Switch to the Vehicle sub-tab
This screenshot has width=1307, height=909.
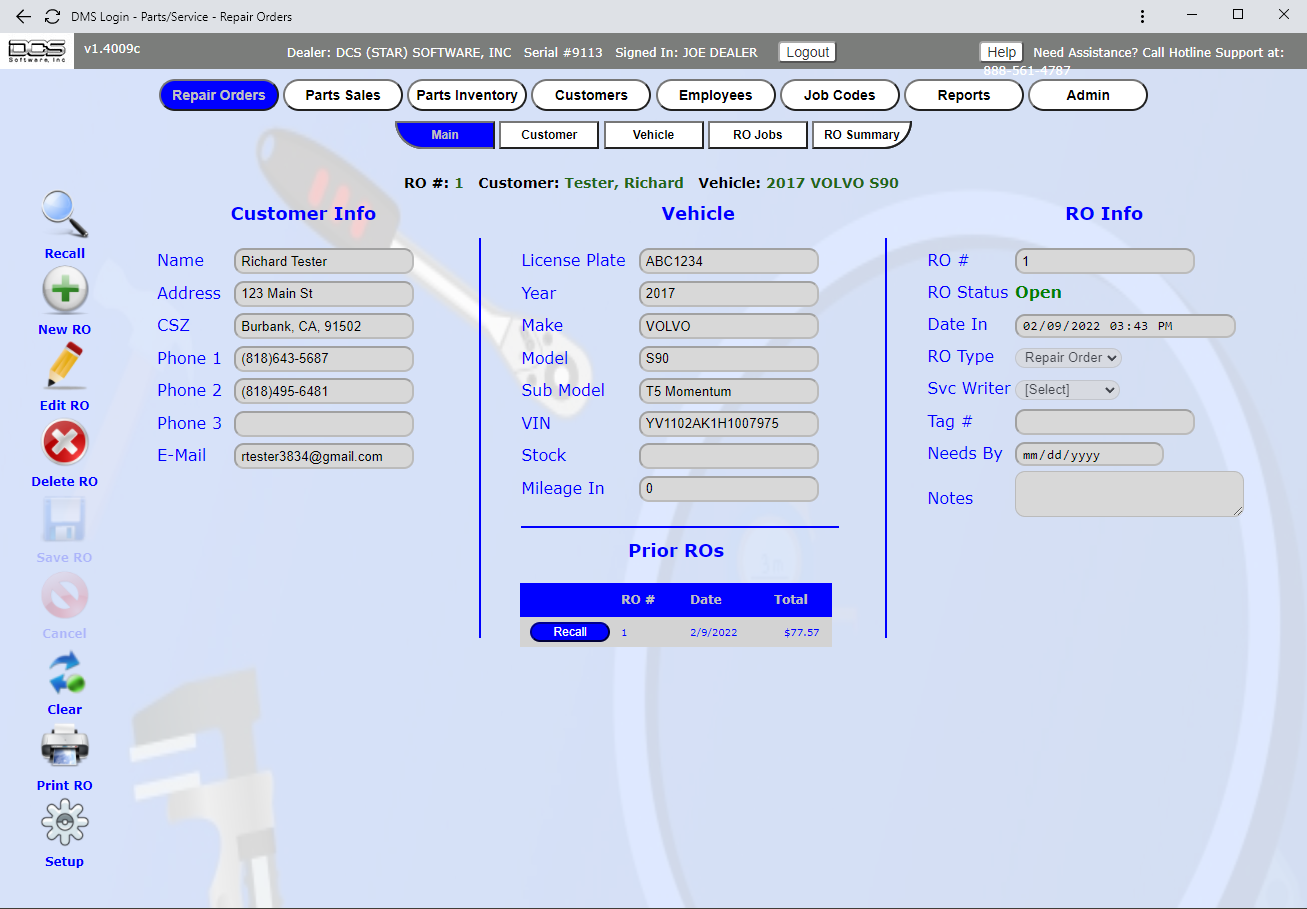point(653,135)
